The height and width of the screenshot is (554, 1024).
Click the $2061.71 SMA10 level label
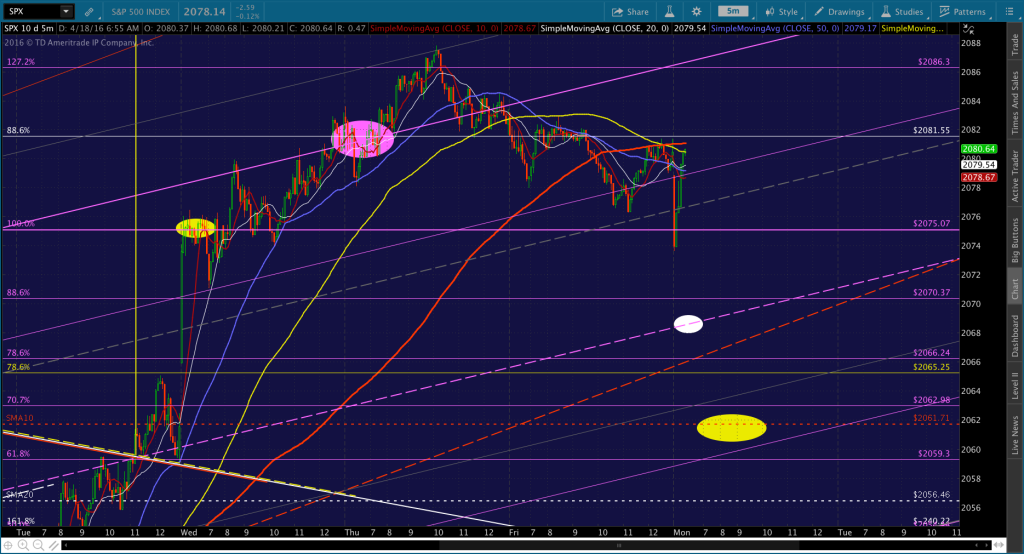click(931, 418)
